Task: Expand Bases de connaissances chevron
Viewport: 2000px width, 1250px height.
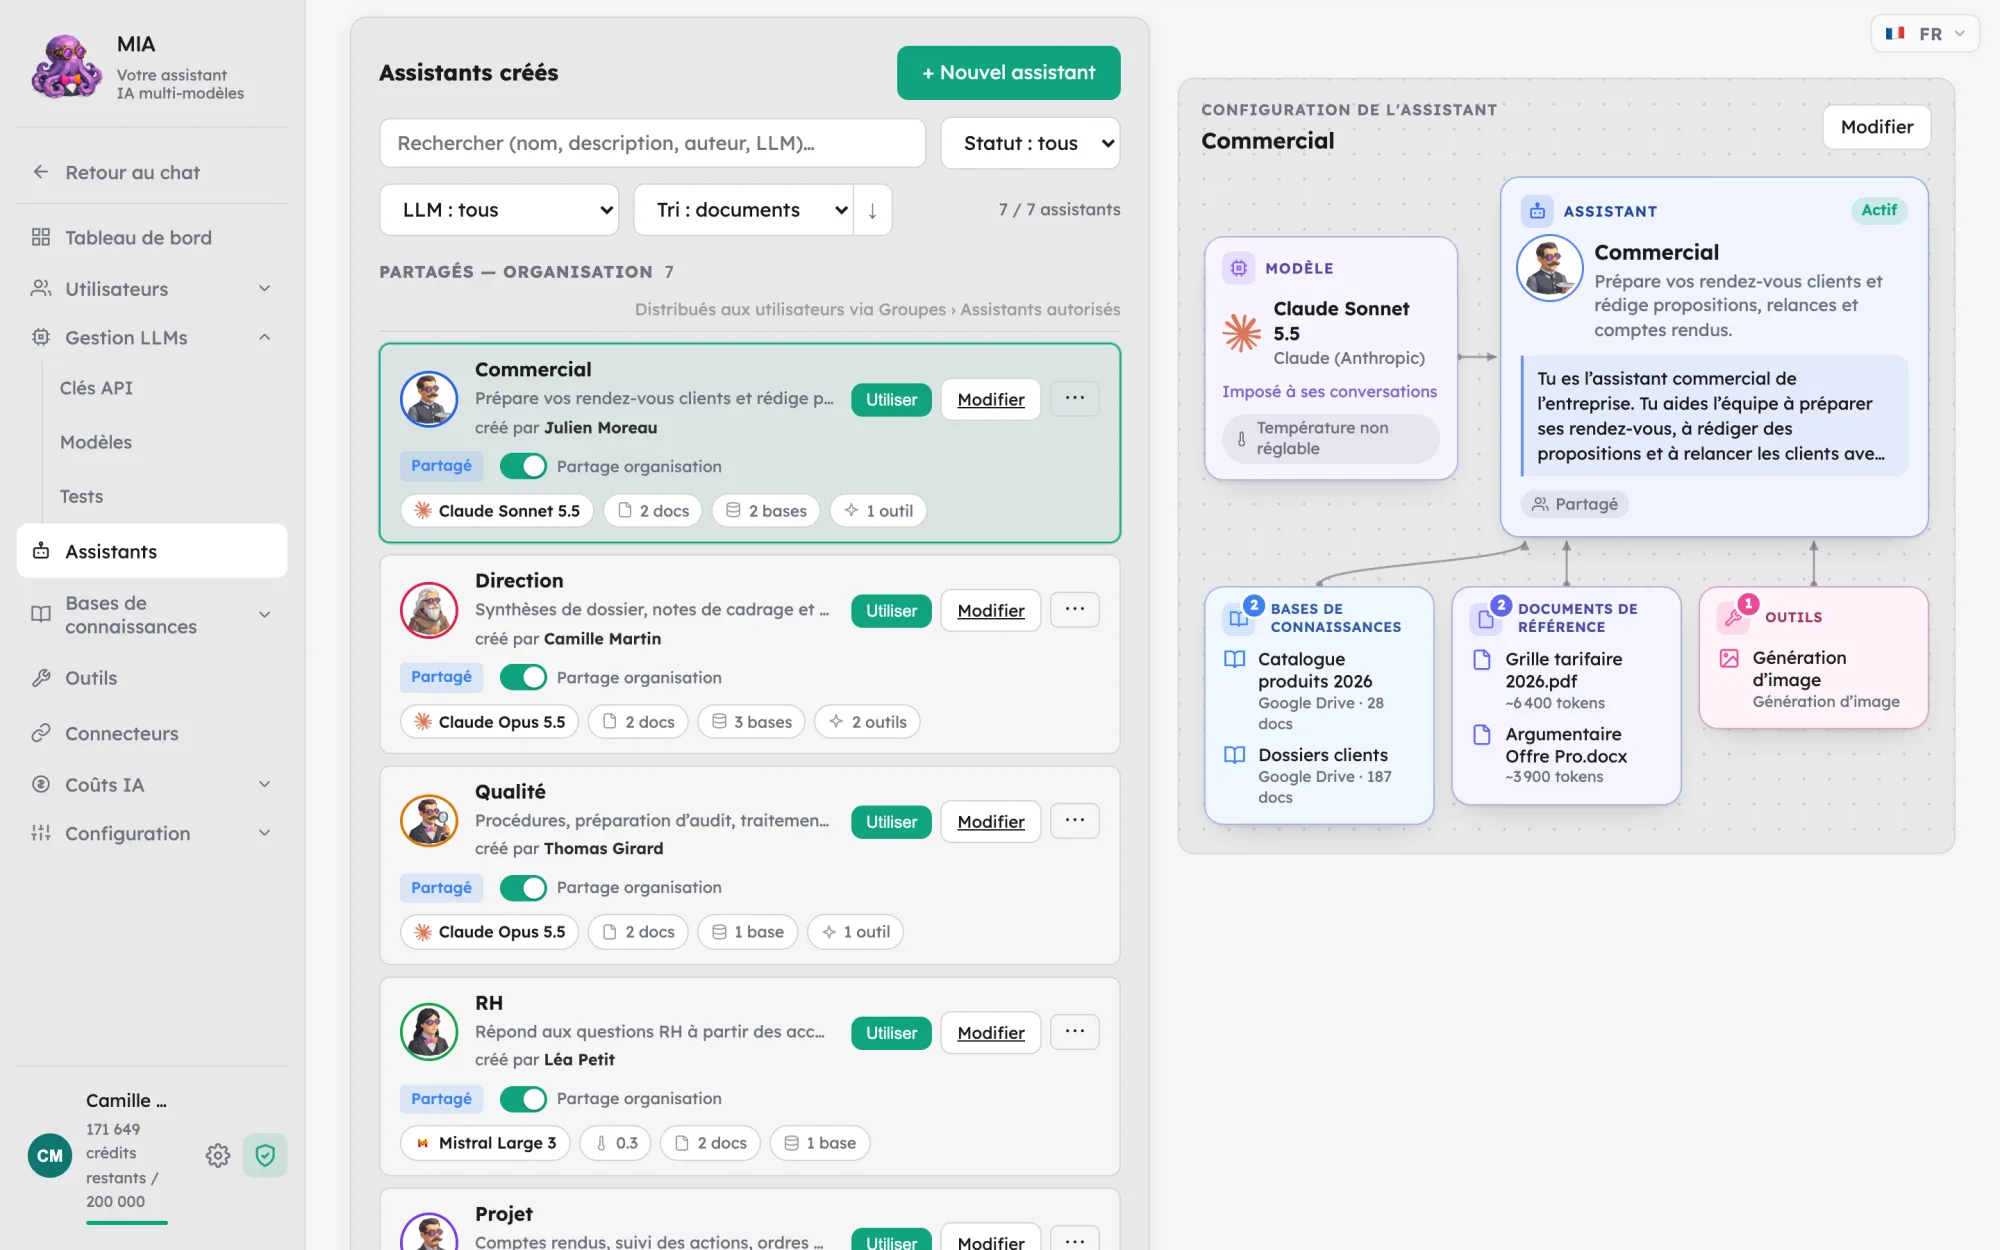Action: pyautogui.click(x=265, y=614)
